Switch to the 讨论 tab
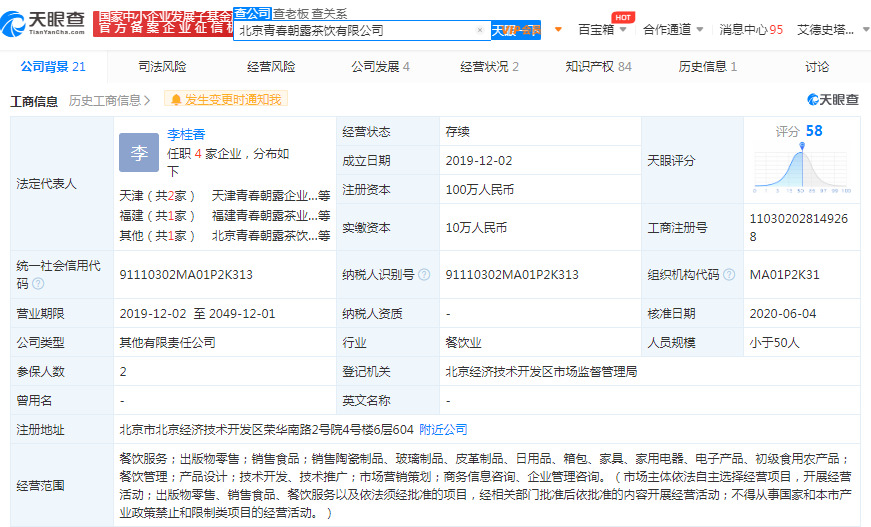The image size is (871, 527). tap(817, 67)
